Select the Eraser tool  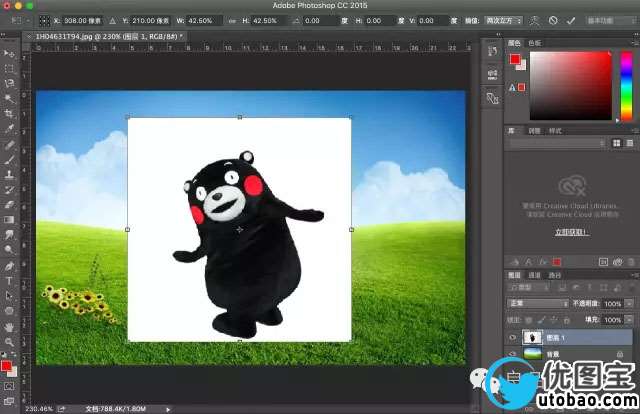9,205
